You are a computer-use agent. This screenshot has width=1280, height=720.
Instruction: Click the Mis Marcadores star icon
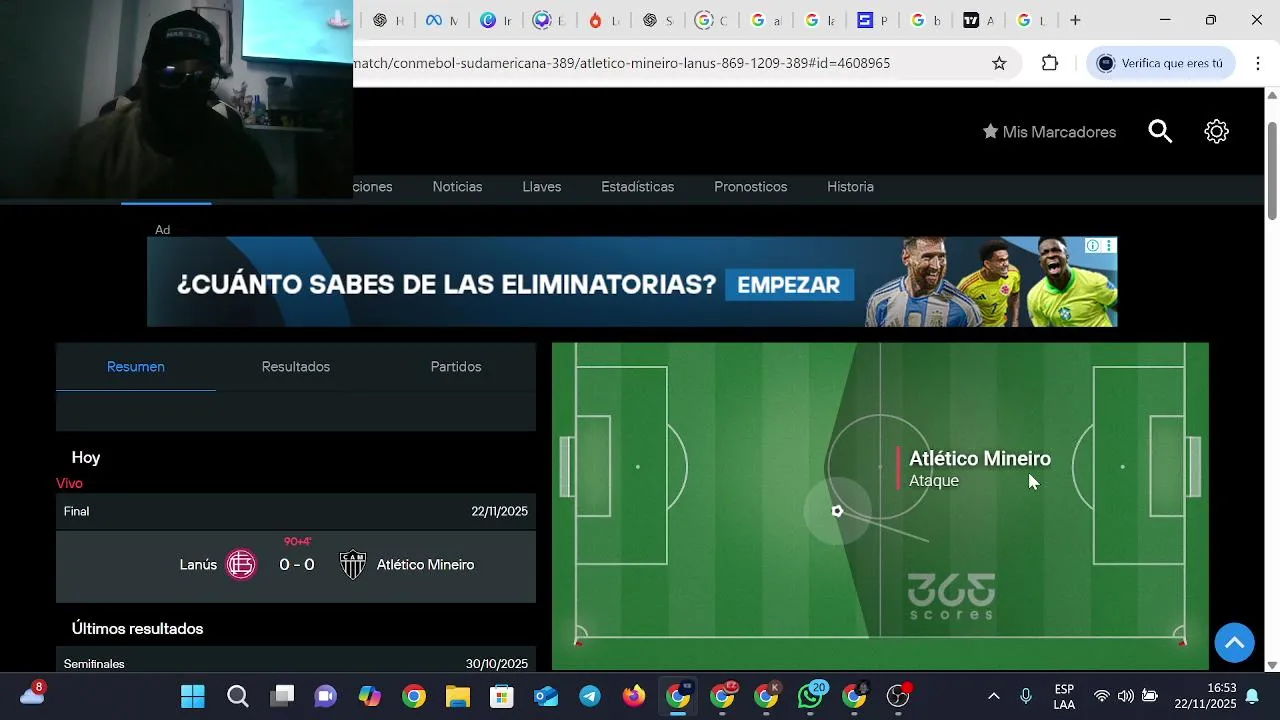(990, 132)
